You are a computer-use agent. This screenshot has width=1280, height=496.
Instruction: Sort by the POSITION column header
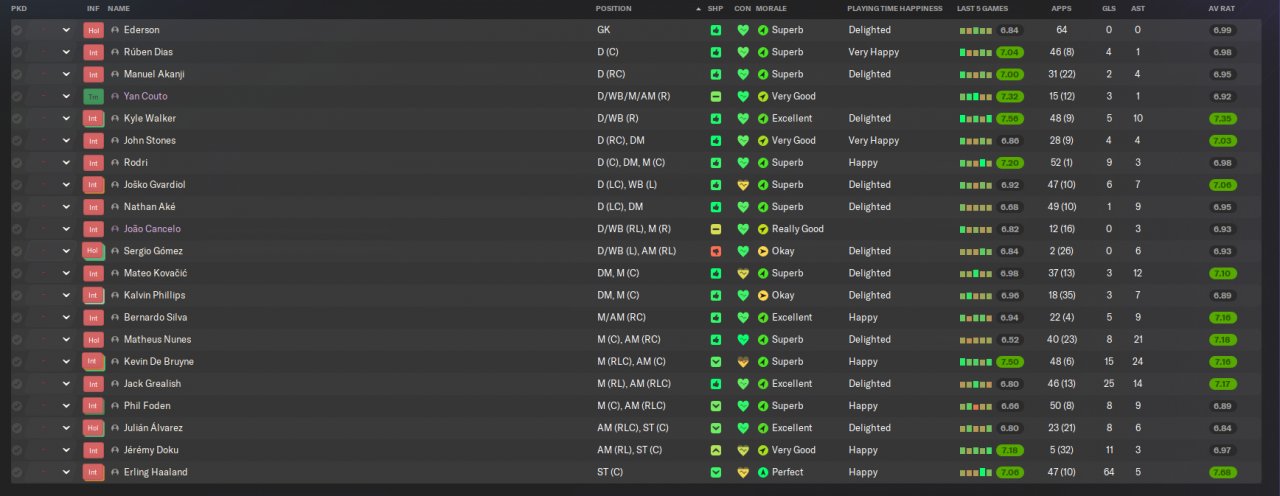pyautogui.click(x=614, y=8)
